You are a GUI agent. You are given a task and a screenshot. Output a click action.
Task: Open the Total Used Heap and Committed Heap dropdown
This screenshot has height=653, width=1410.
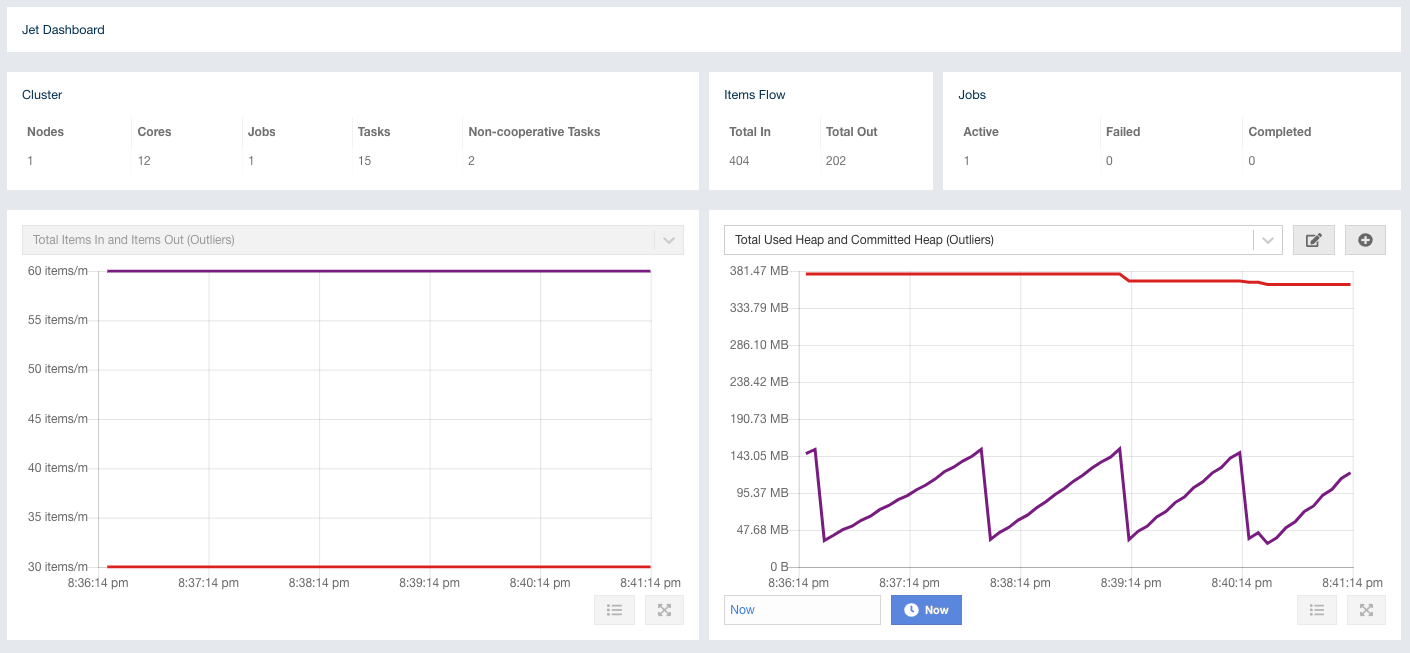click(988, 240)
